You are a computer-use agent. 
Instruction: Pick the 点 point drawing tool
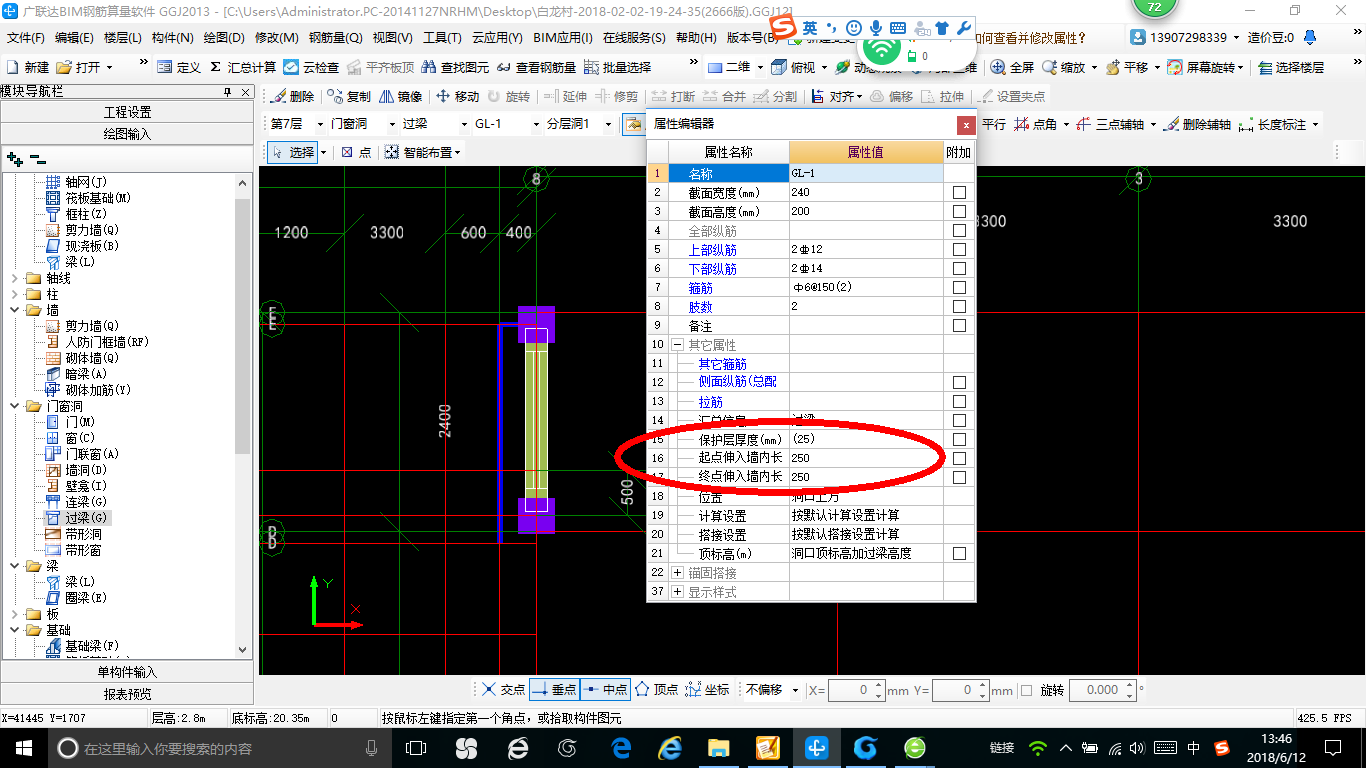click(x=356, y=152)
